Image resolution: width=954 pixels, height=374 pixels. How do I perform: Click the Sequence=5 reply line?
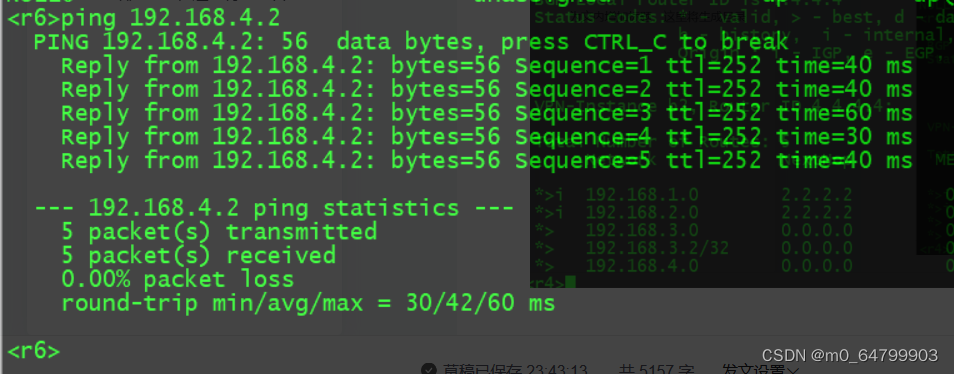pos(486,161)
